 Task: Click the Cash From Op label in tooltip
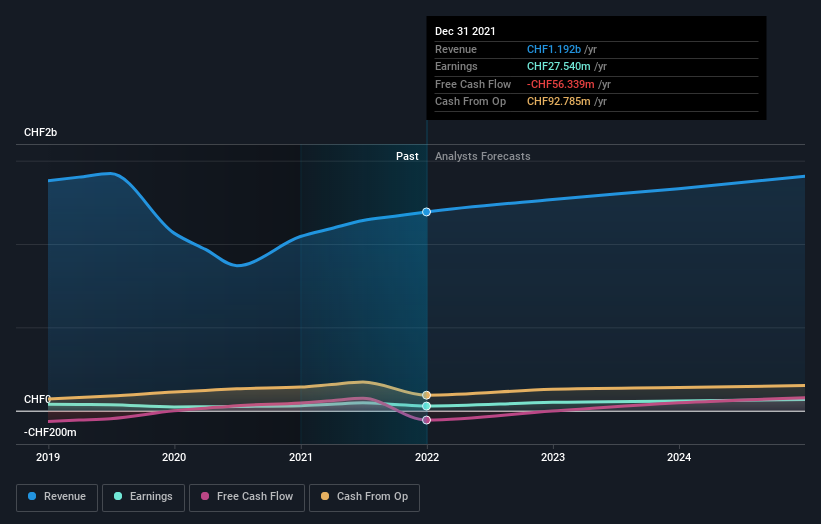click(x=471, y=102)
